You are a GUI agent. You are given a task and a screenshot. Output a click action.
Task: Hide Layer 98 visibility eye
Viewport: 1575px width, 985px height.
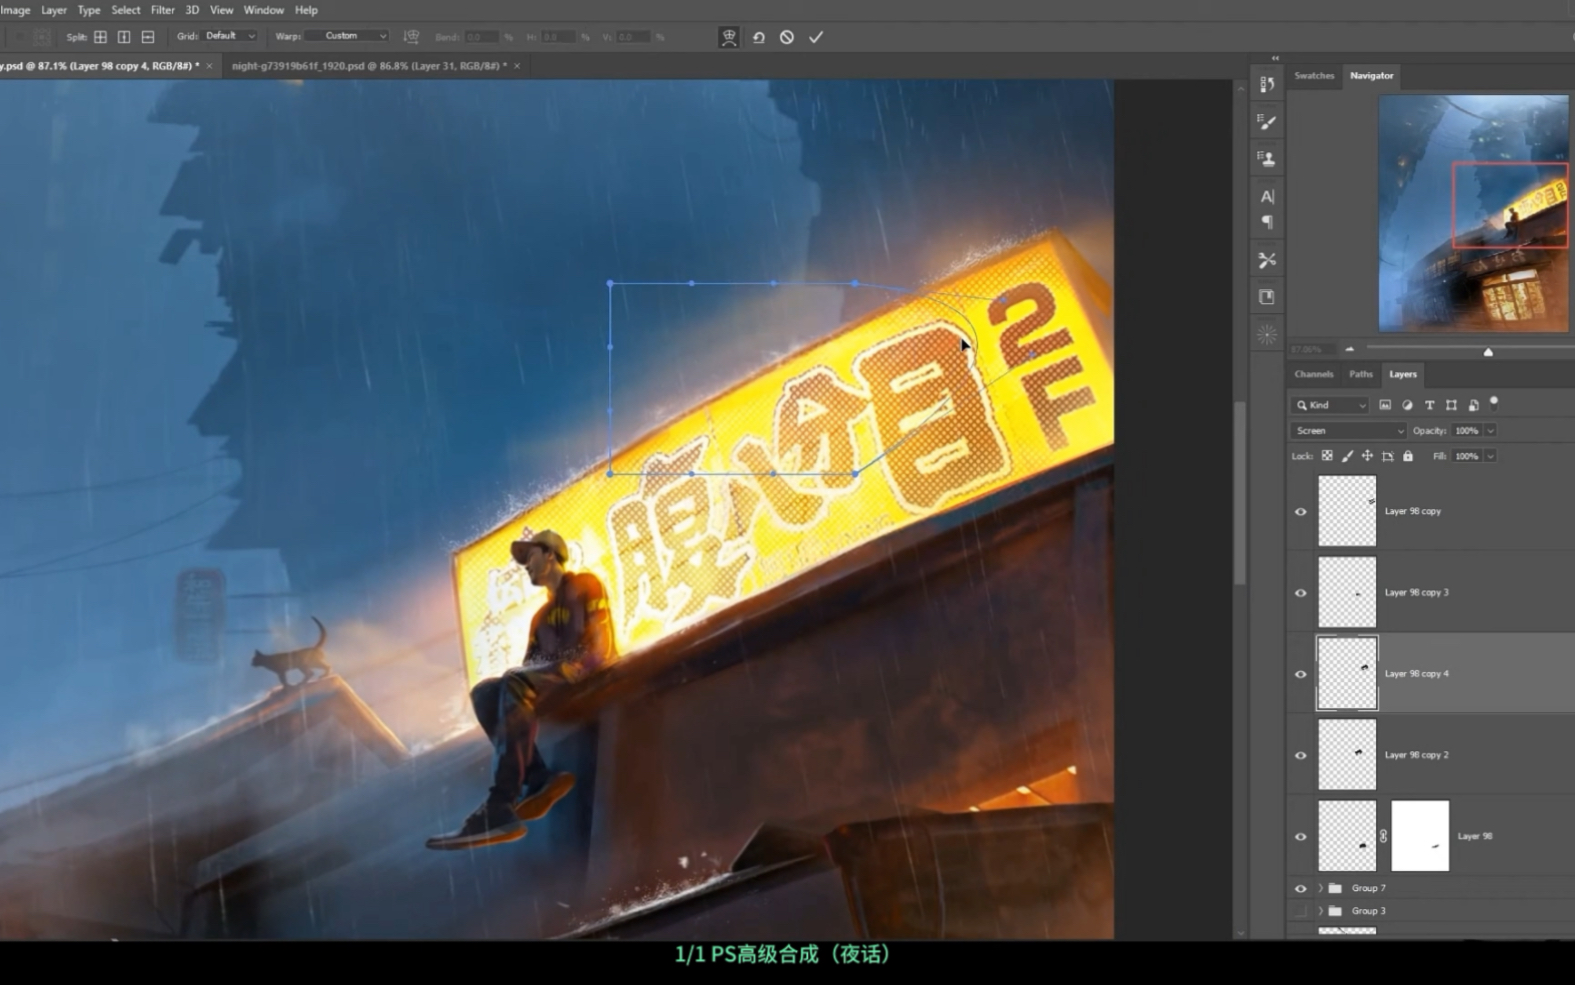(x=1301, y=837)
